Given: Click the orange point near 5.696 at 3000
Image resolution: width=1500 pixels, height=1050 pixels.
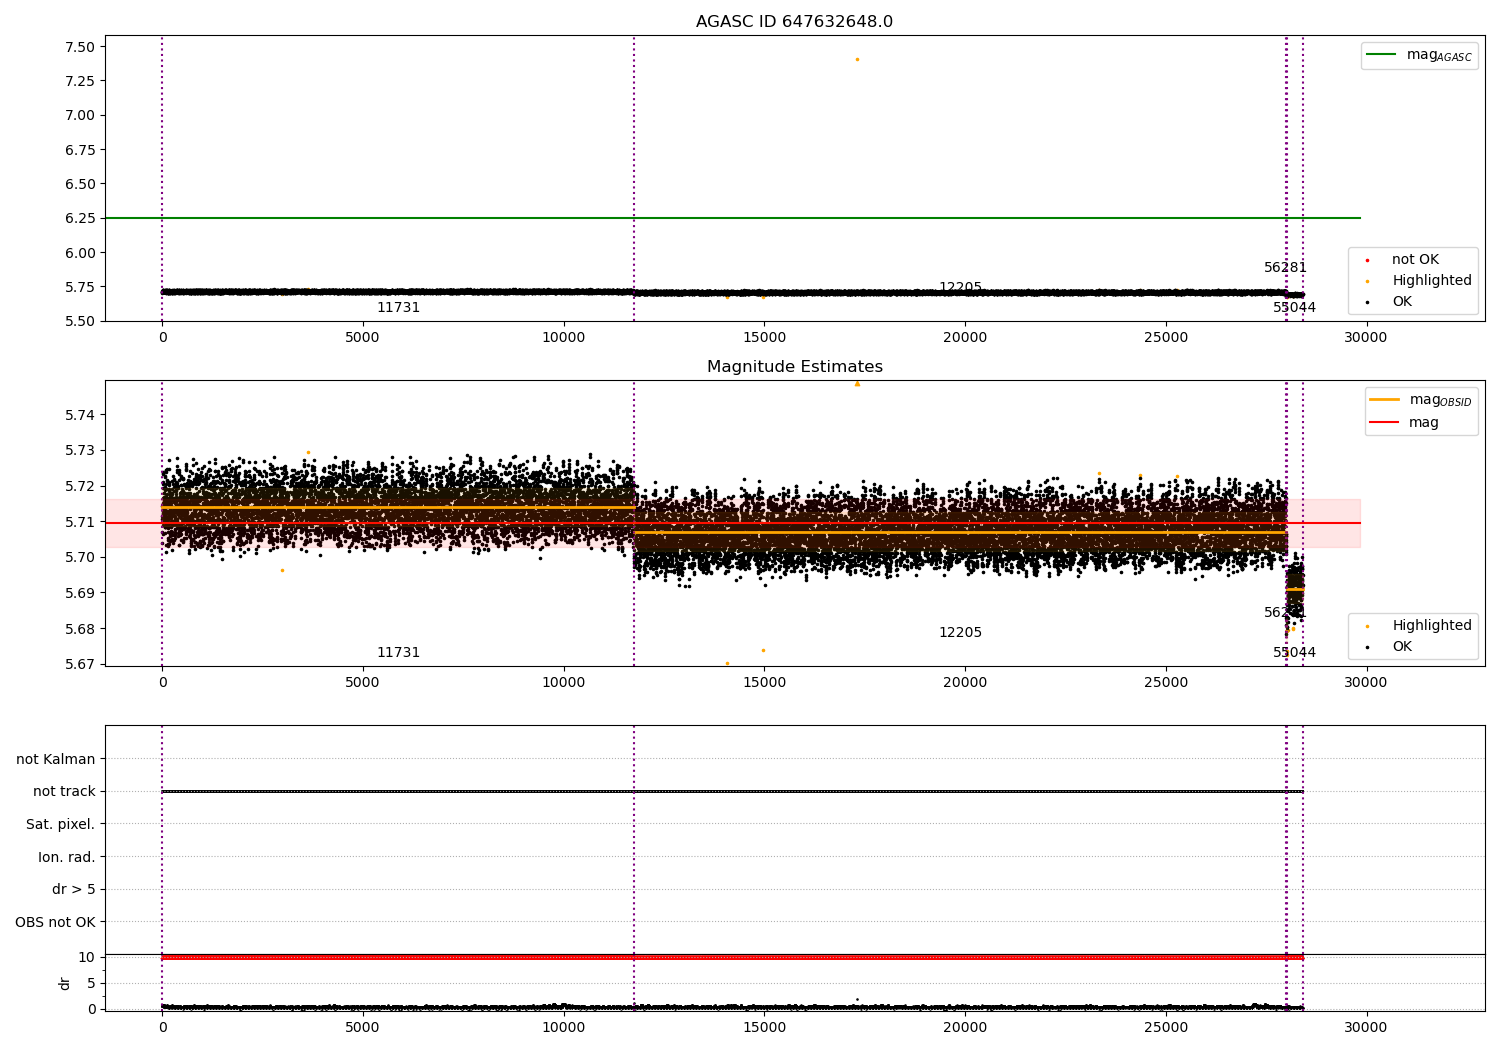Looking at the screenshot, I should point(282,570).
